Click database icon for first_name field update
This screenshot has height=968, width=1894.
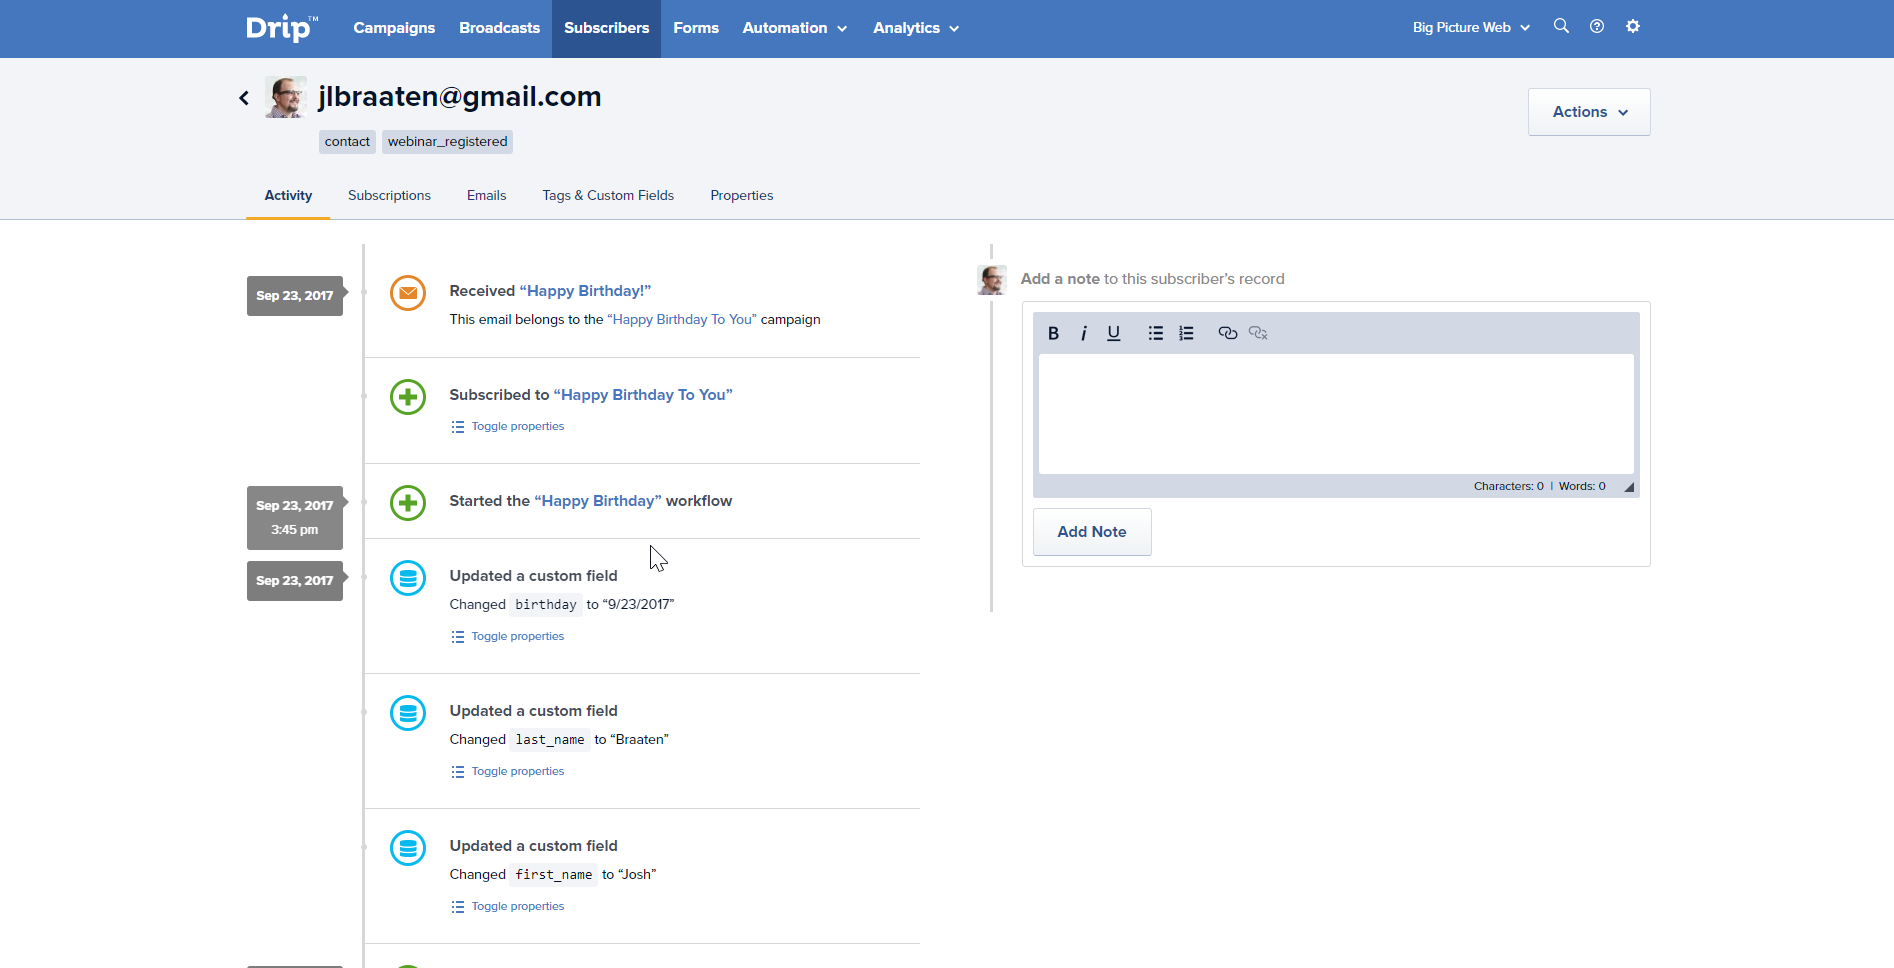(x=408, y=848)
